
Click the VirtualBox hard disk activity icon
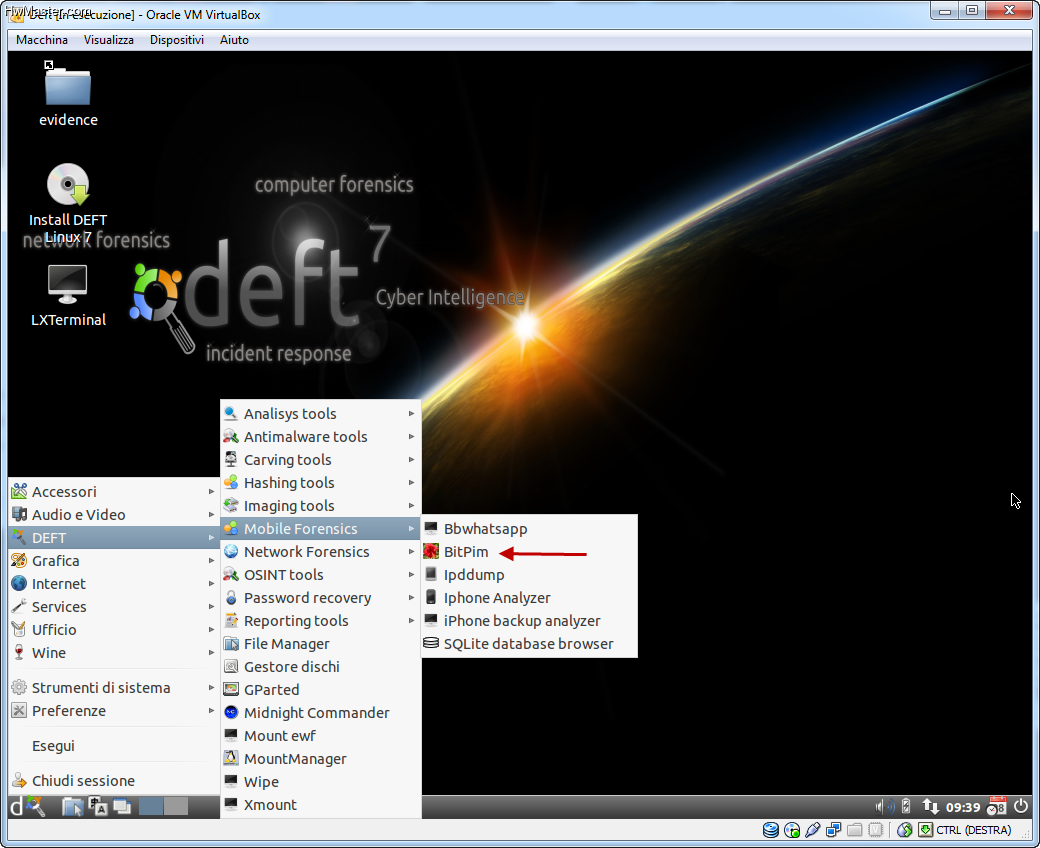[770, 830]
